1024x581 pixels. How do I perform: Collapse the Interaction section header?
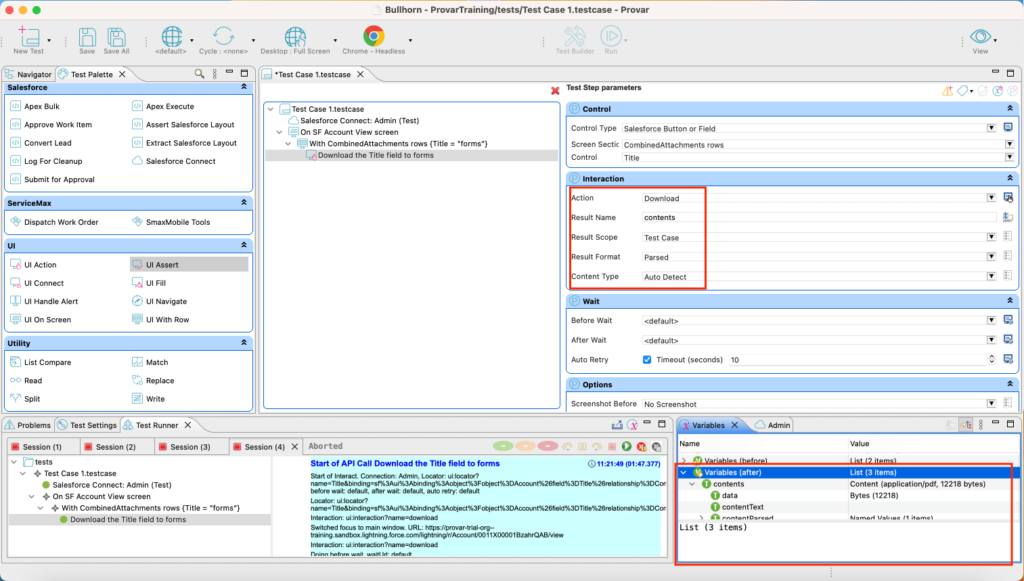click(1009, 179)
